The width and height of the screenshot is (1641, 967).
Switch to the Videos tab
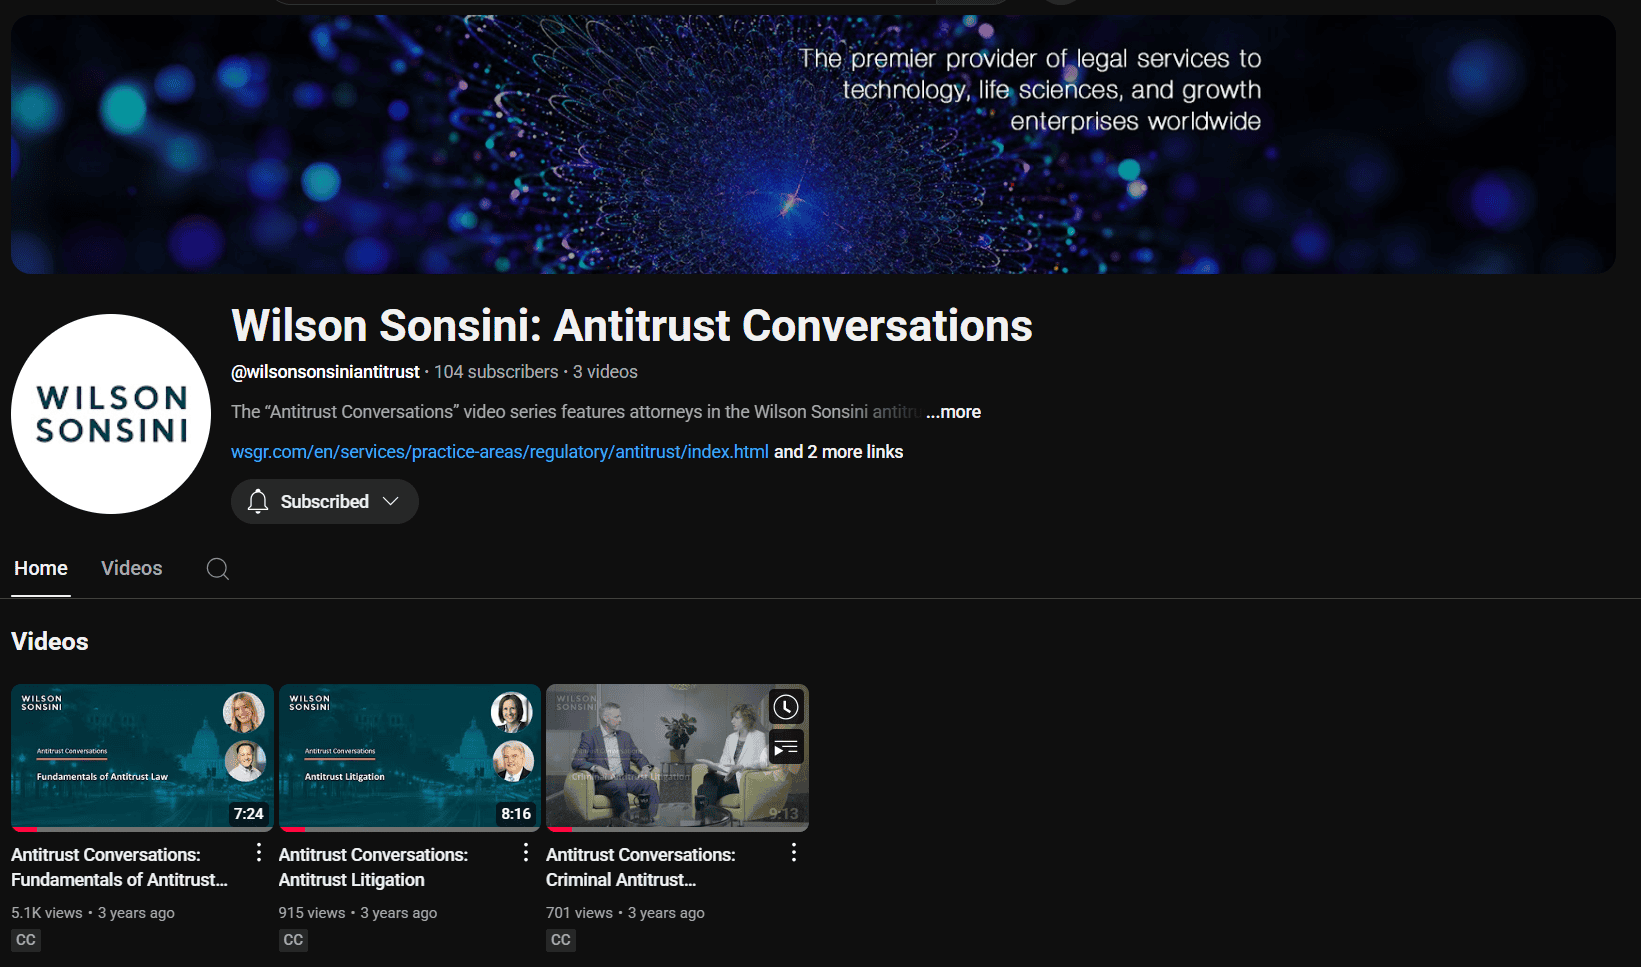point(131,568)
